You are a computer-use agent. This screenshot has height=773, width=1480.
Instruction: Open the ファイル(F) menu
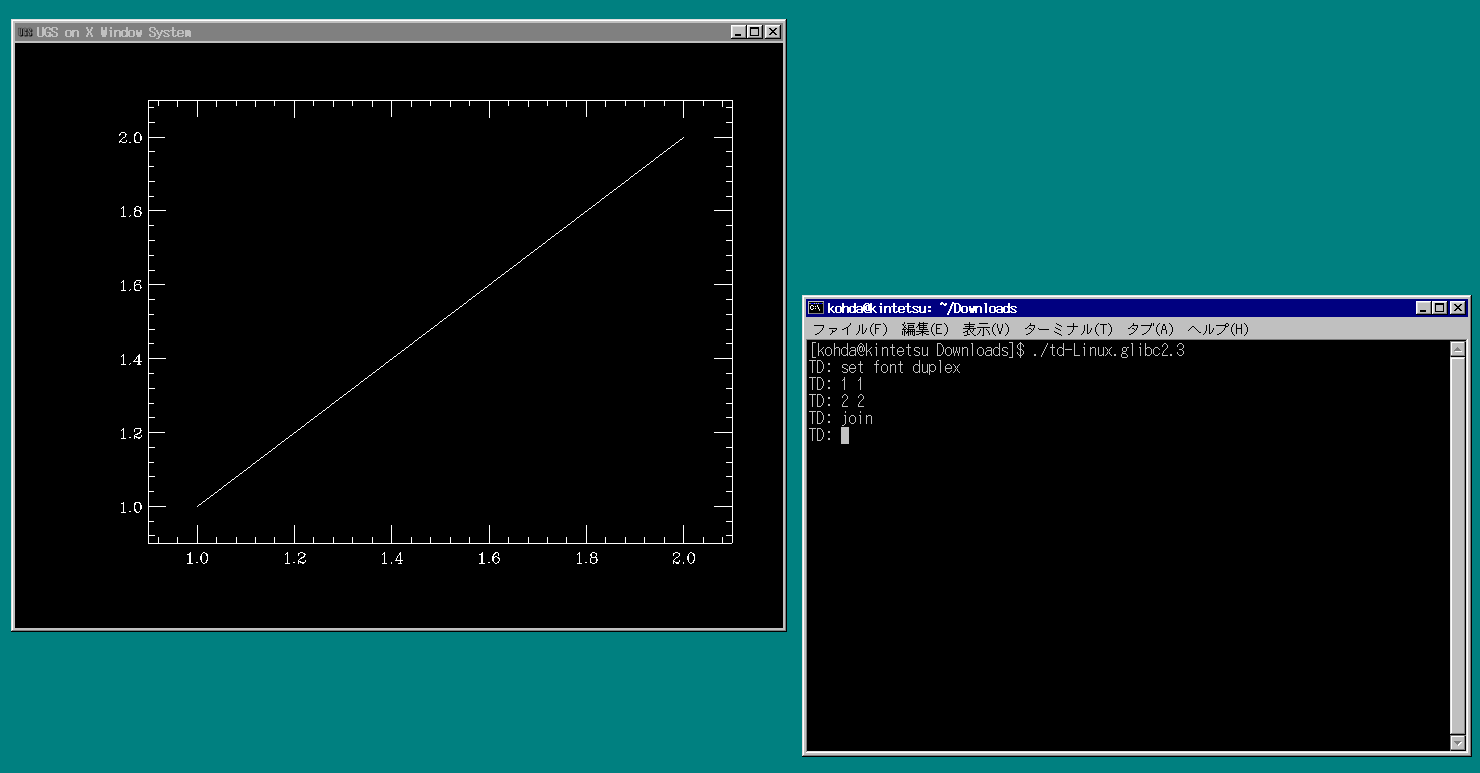coord(849,329)
